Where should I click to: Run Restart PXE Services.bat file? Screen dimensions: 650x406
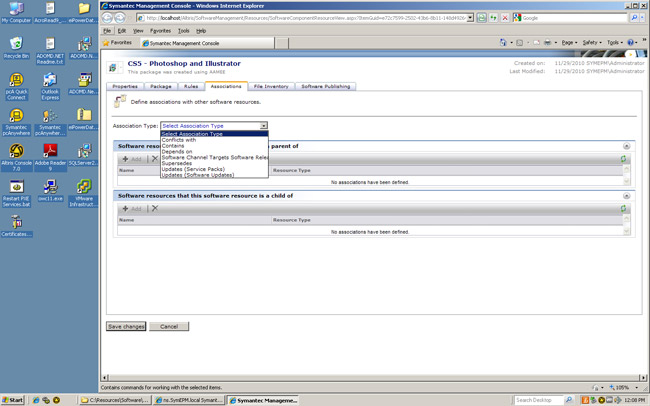(16, 193)
